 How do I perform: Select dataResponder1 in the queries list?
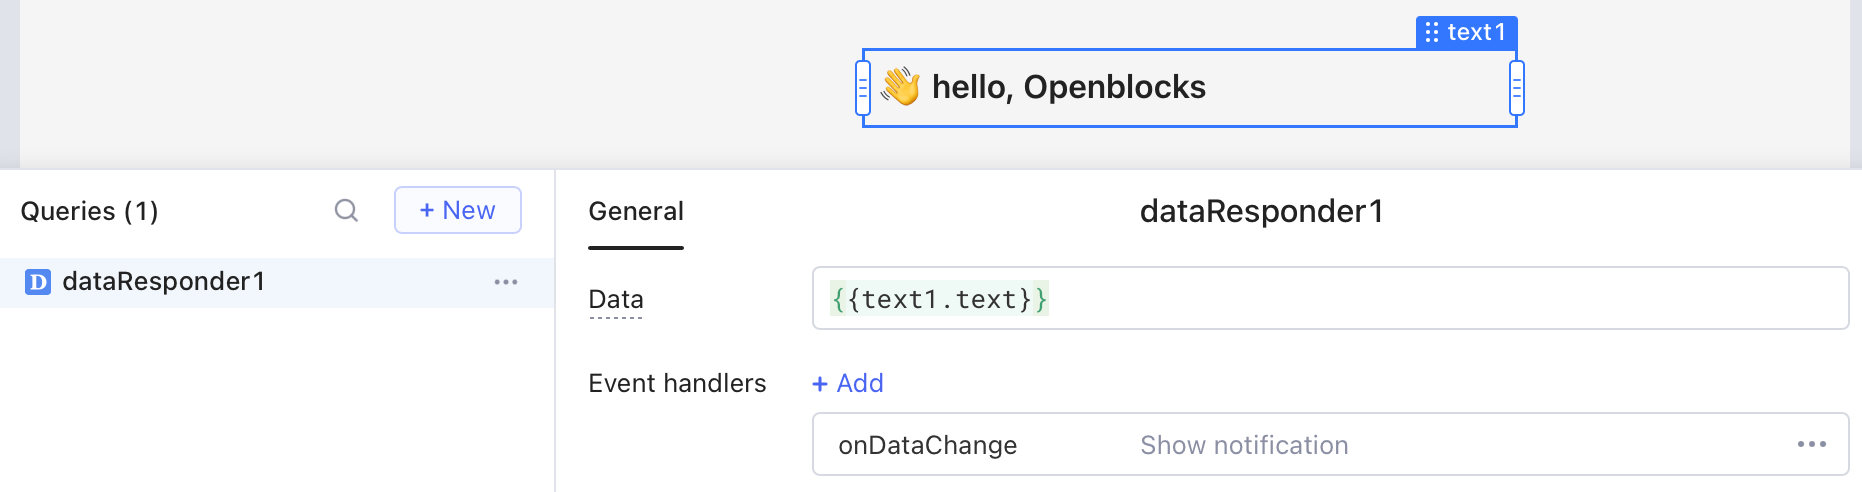[164, 282]
